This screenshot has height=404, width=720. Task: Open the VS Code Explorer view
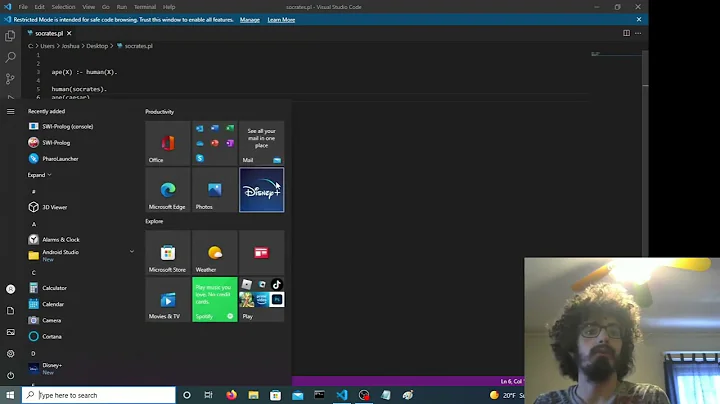pyautogui.click(x=10, y=36)
